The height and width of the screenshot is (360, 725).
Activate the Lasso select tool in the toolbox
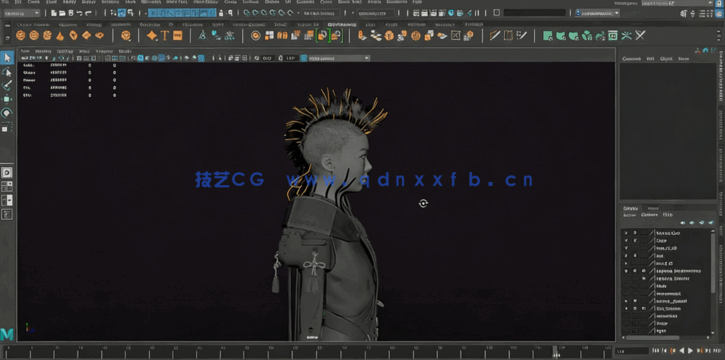pyautogui.click(x=7, y=72)
